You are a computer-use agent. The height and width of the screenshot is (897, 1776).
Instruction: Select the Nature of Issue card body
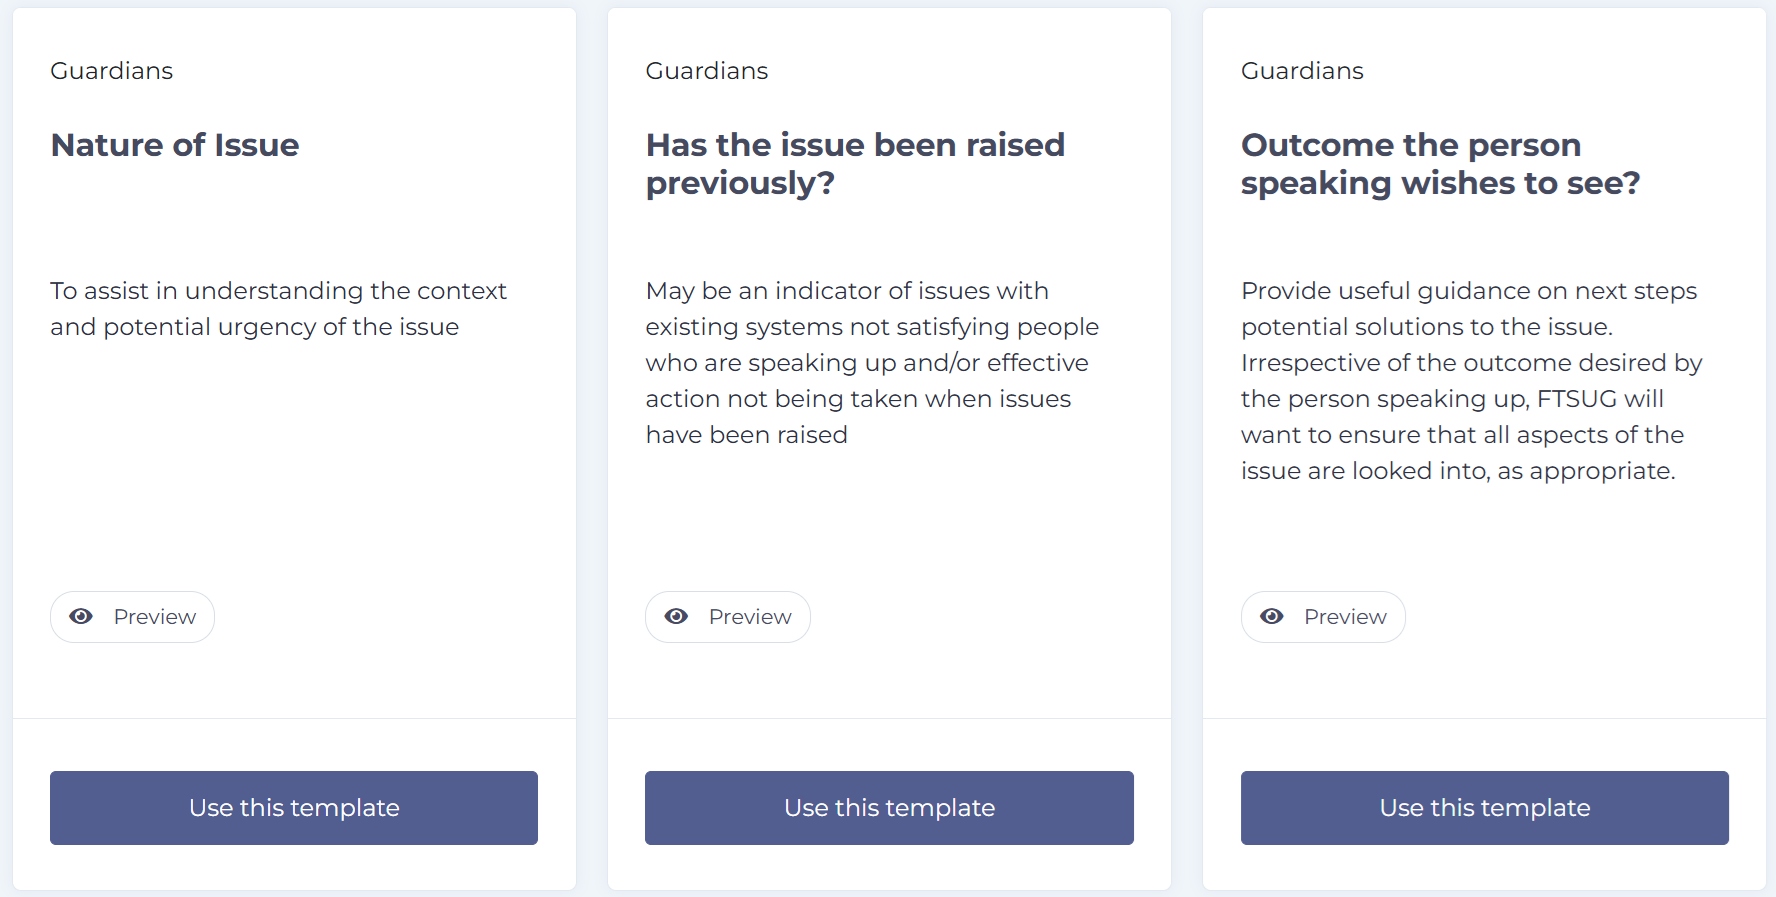[294, 363]
